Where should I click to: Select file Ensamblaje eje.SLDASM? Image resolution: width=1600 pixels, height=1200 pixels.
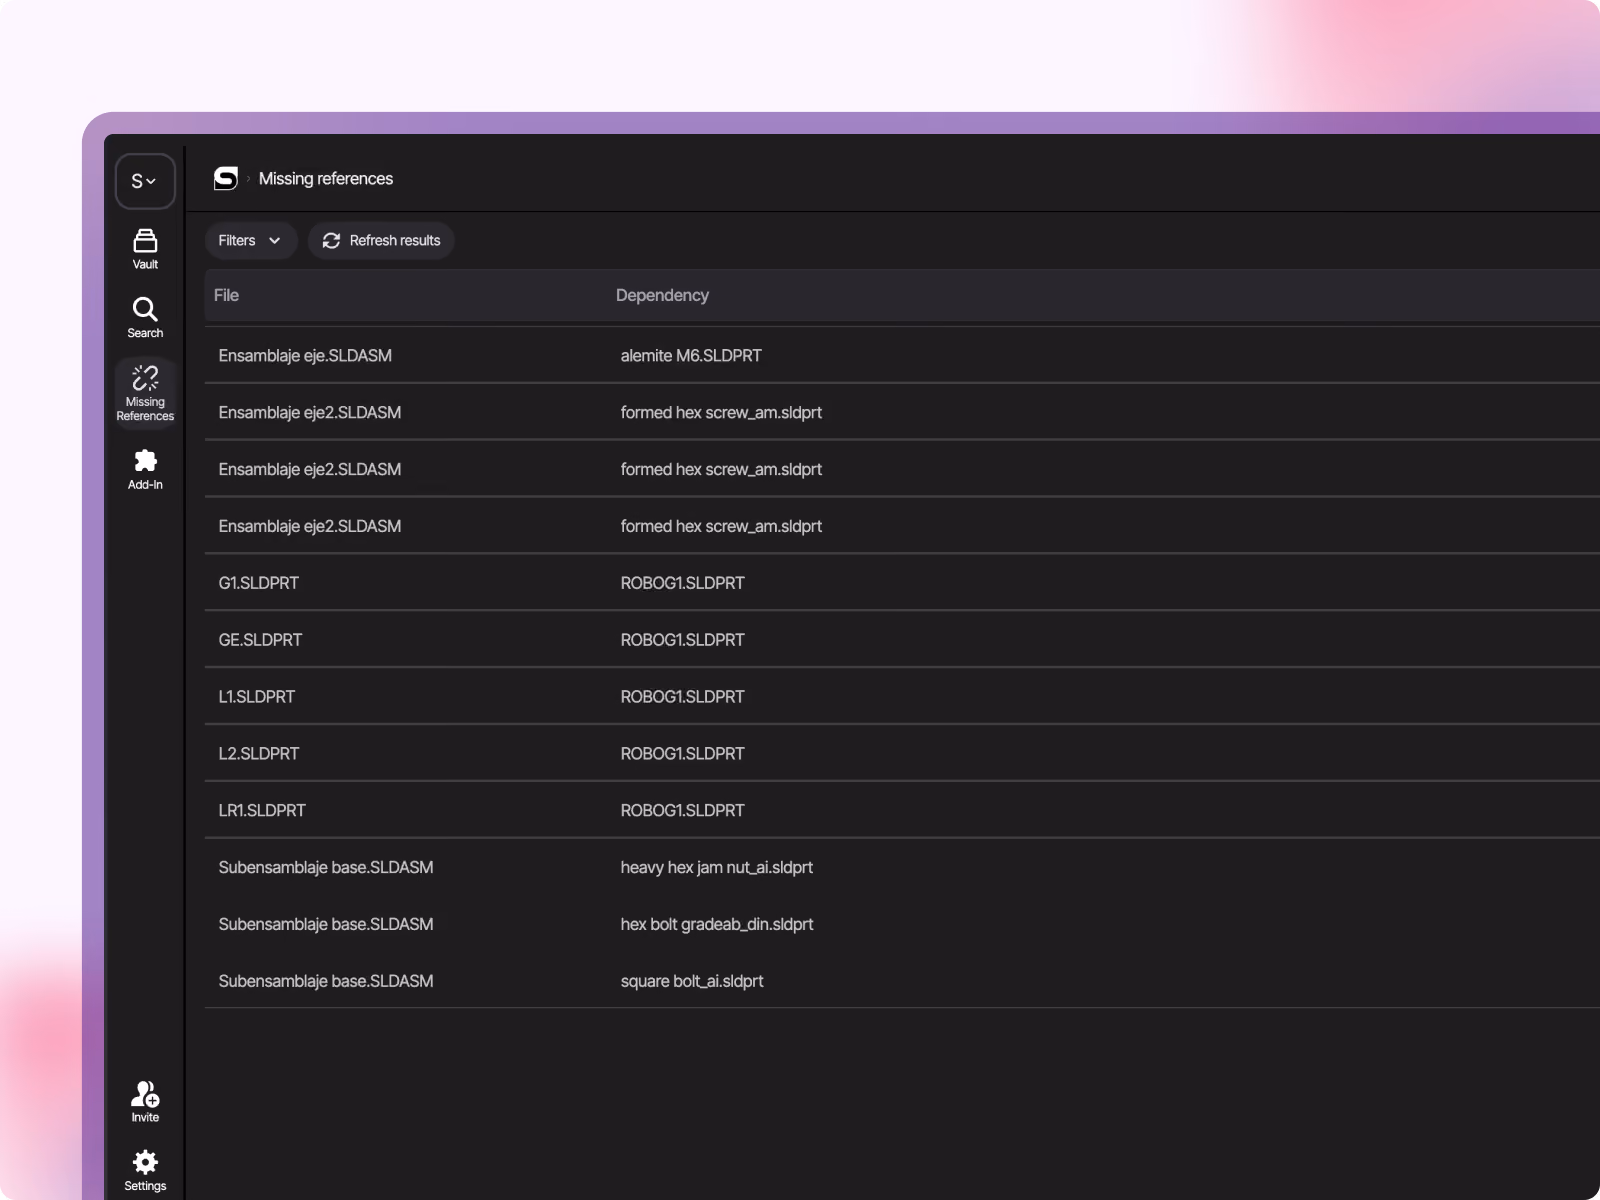pyautogui.click(x=305, y=356)
